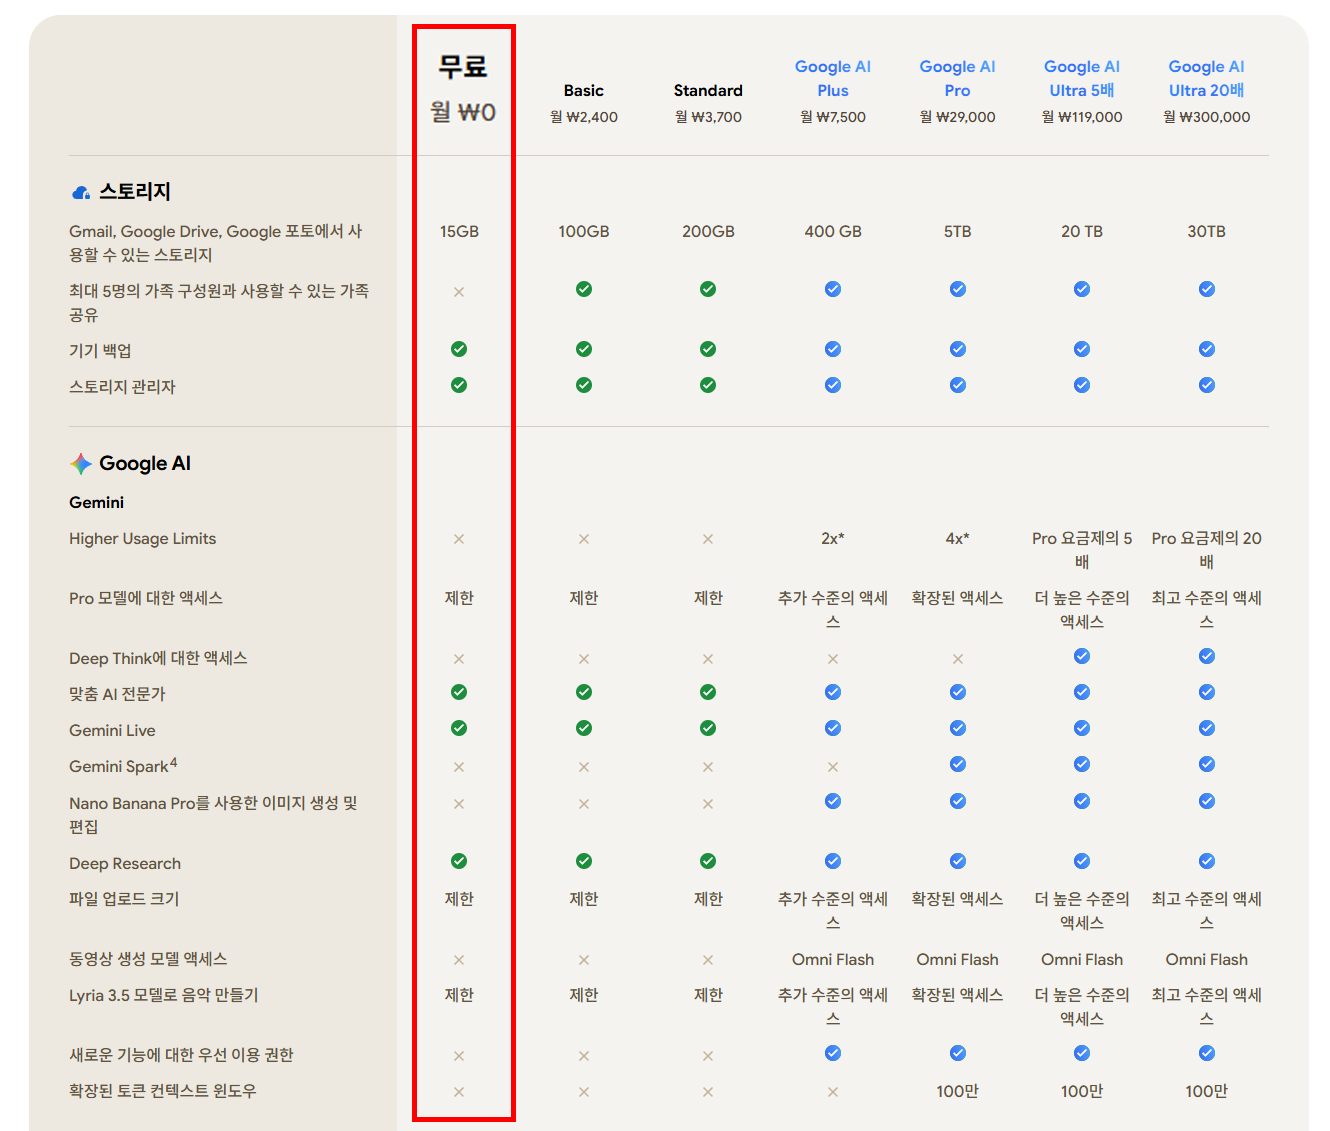Click the Google AI sparkle icon

click(81, 464)
